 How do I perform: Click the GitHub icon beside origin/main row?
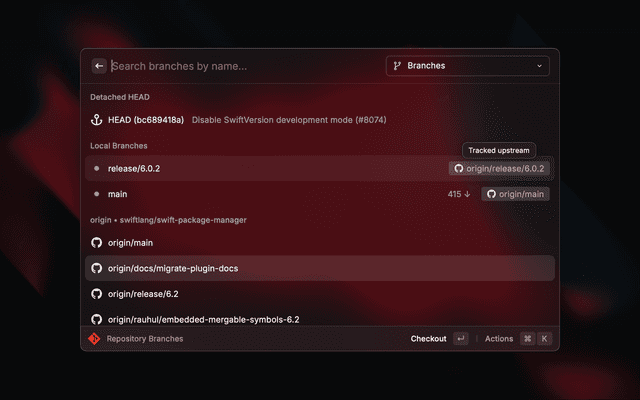tap(97, 243)
